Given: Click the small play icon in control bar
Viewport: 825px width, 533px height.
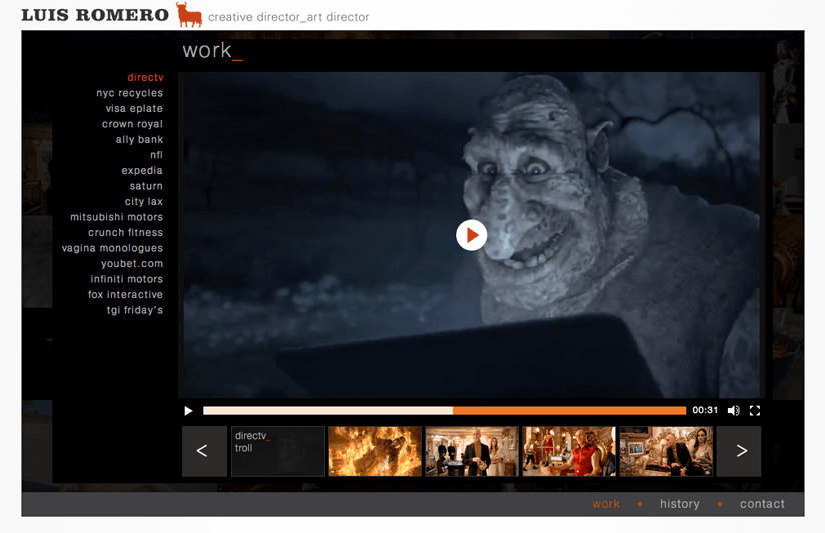Looking at the screenshot, I should 188,411.
